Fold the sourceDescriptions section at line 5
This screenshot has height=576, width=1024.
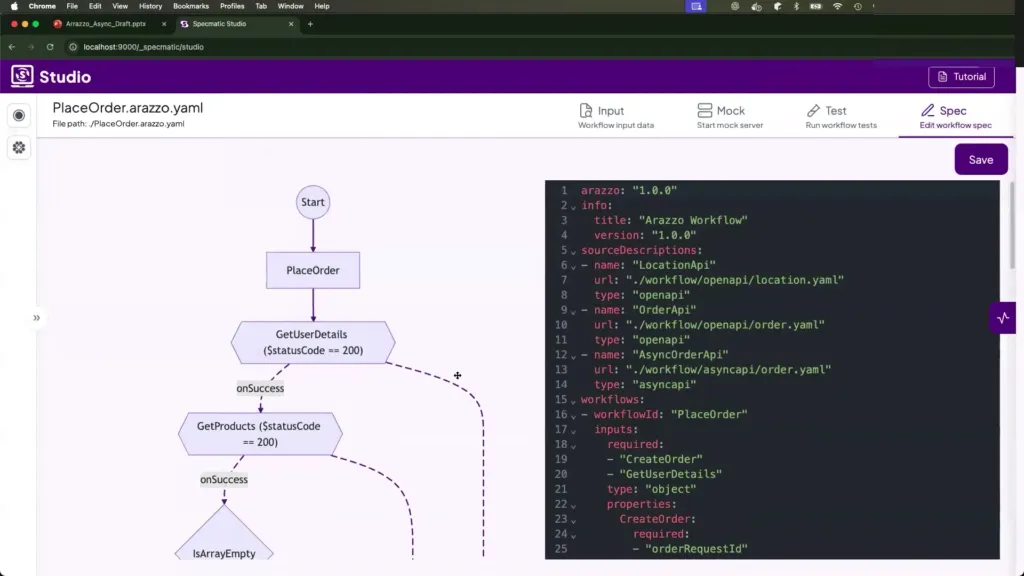(x=573, y=251)
